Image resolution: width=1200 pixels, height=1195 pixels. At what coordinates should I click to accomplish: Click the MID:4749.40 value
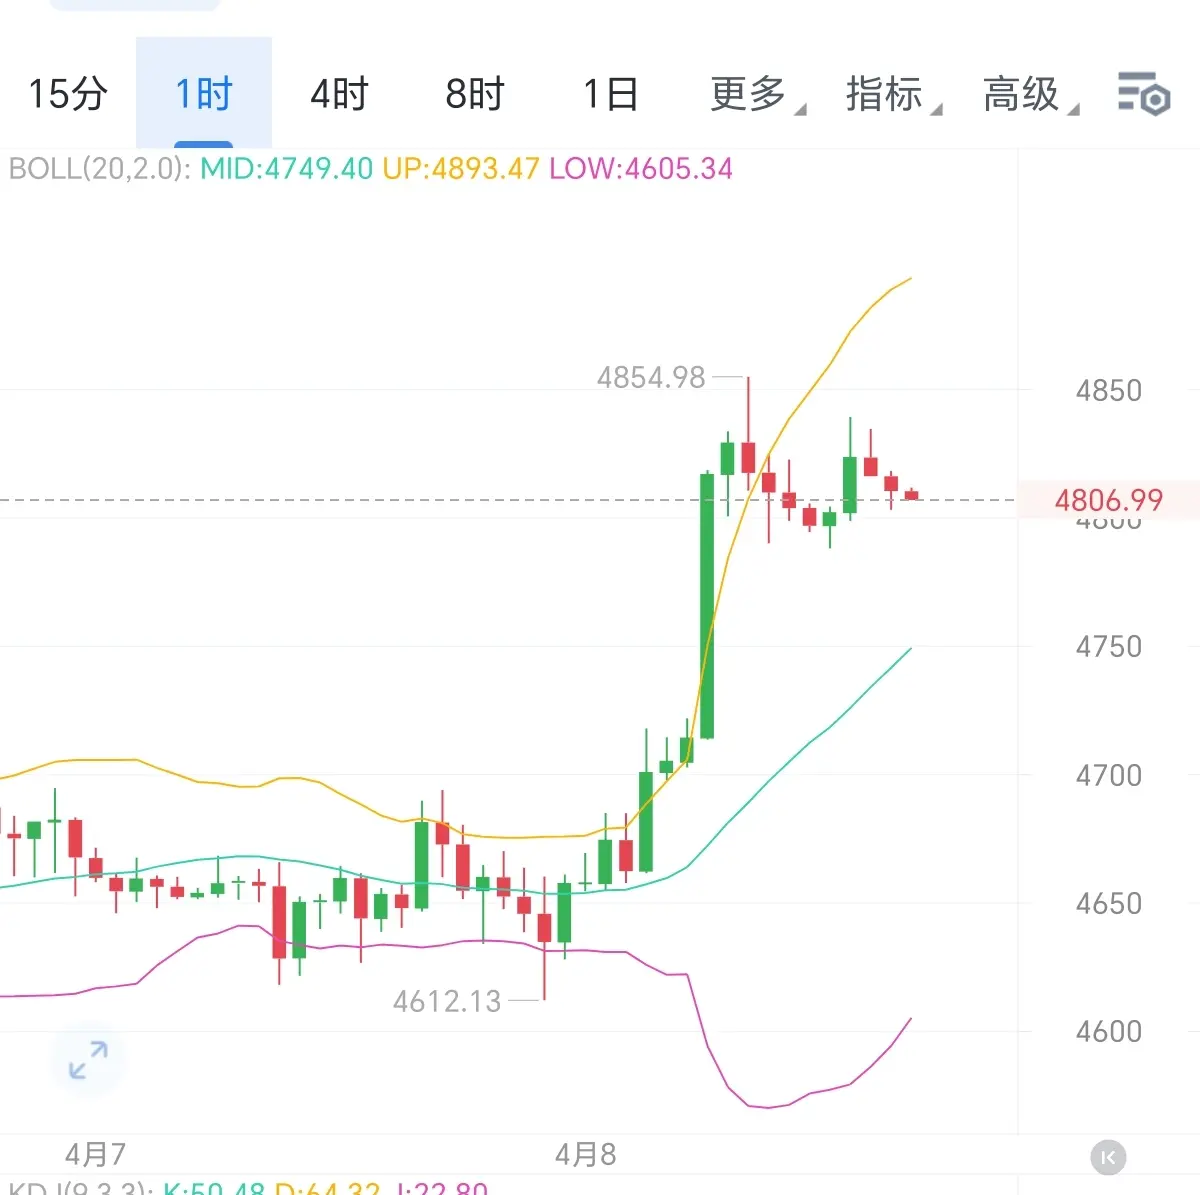click(x=287, y=168)
